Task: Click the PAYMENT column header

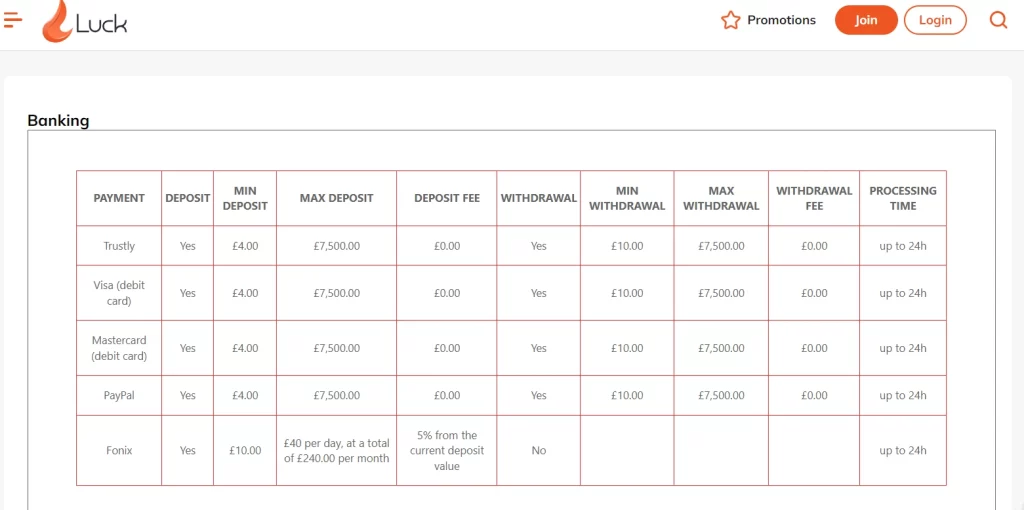Action: click(119, 199)
